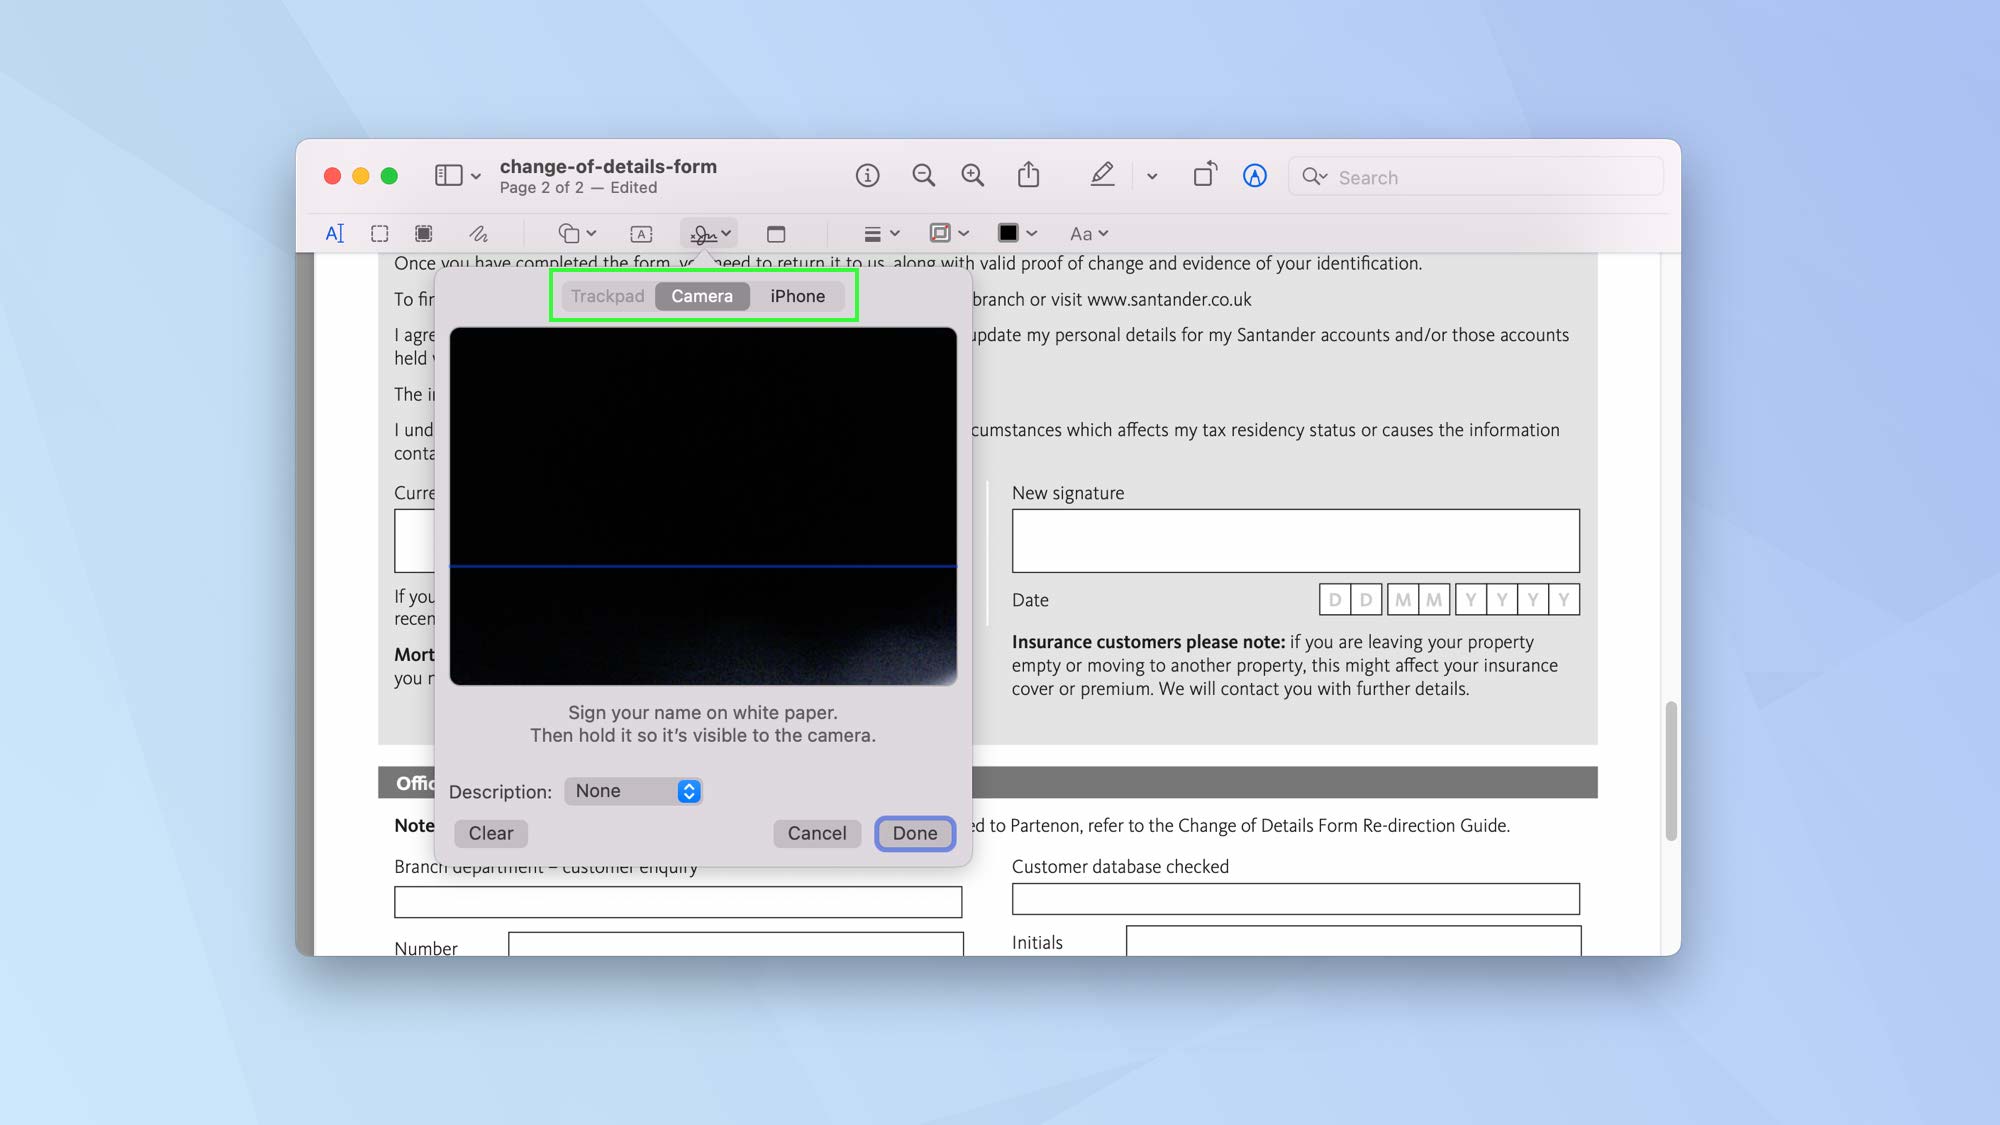Open the Info inspector icon
2000x1125 pixels.
[867, 174]
